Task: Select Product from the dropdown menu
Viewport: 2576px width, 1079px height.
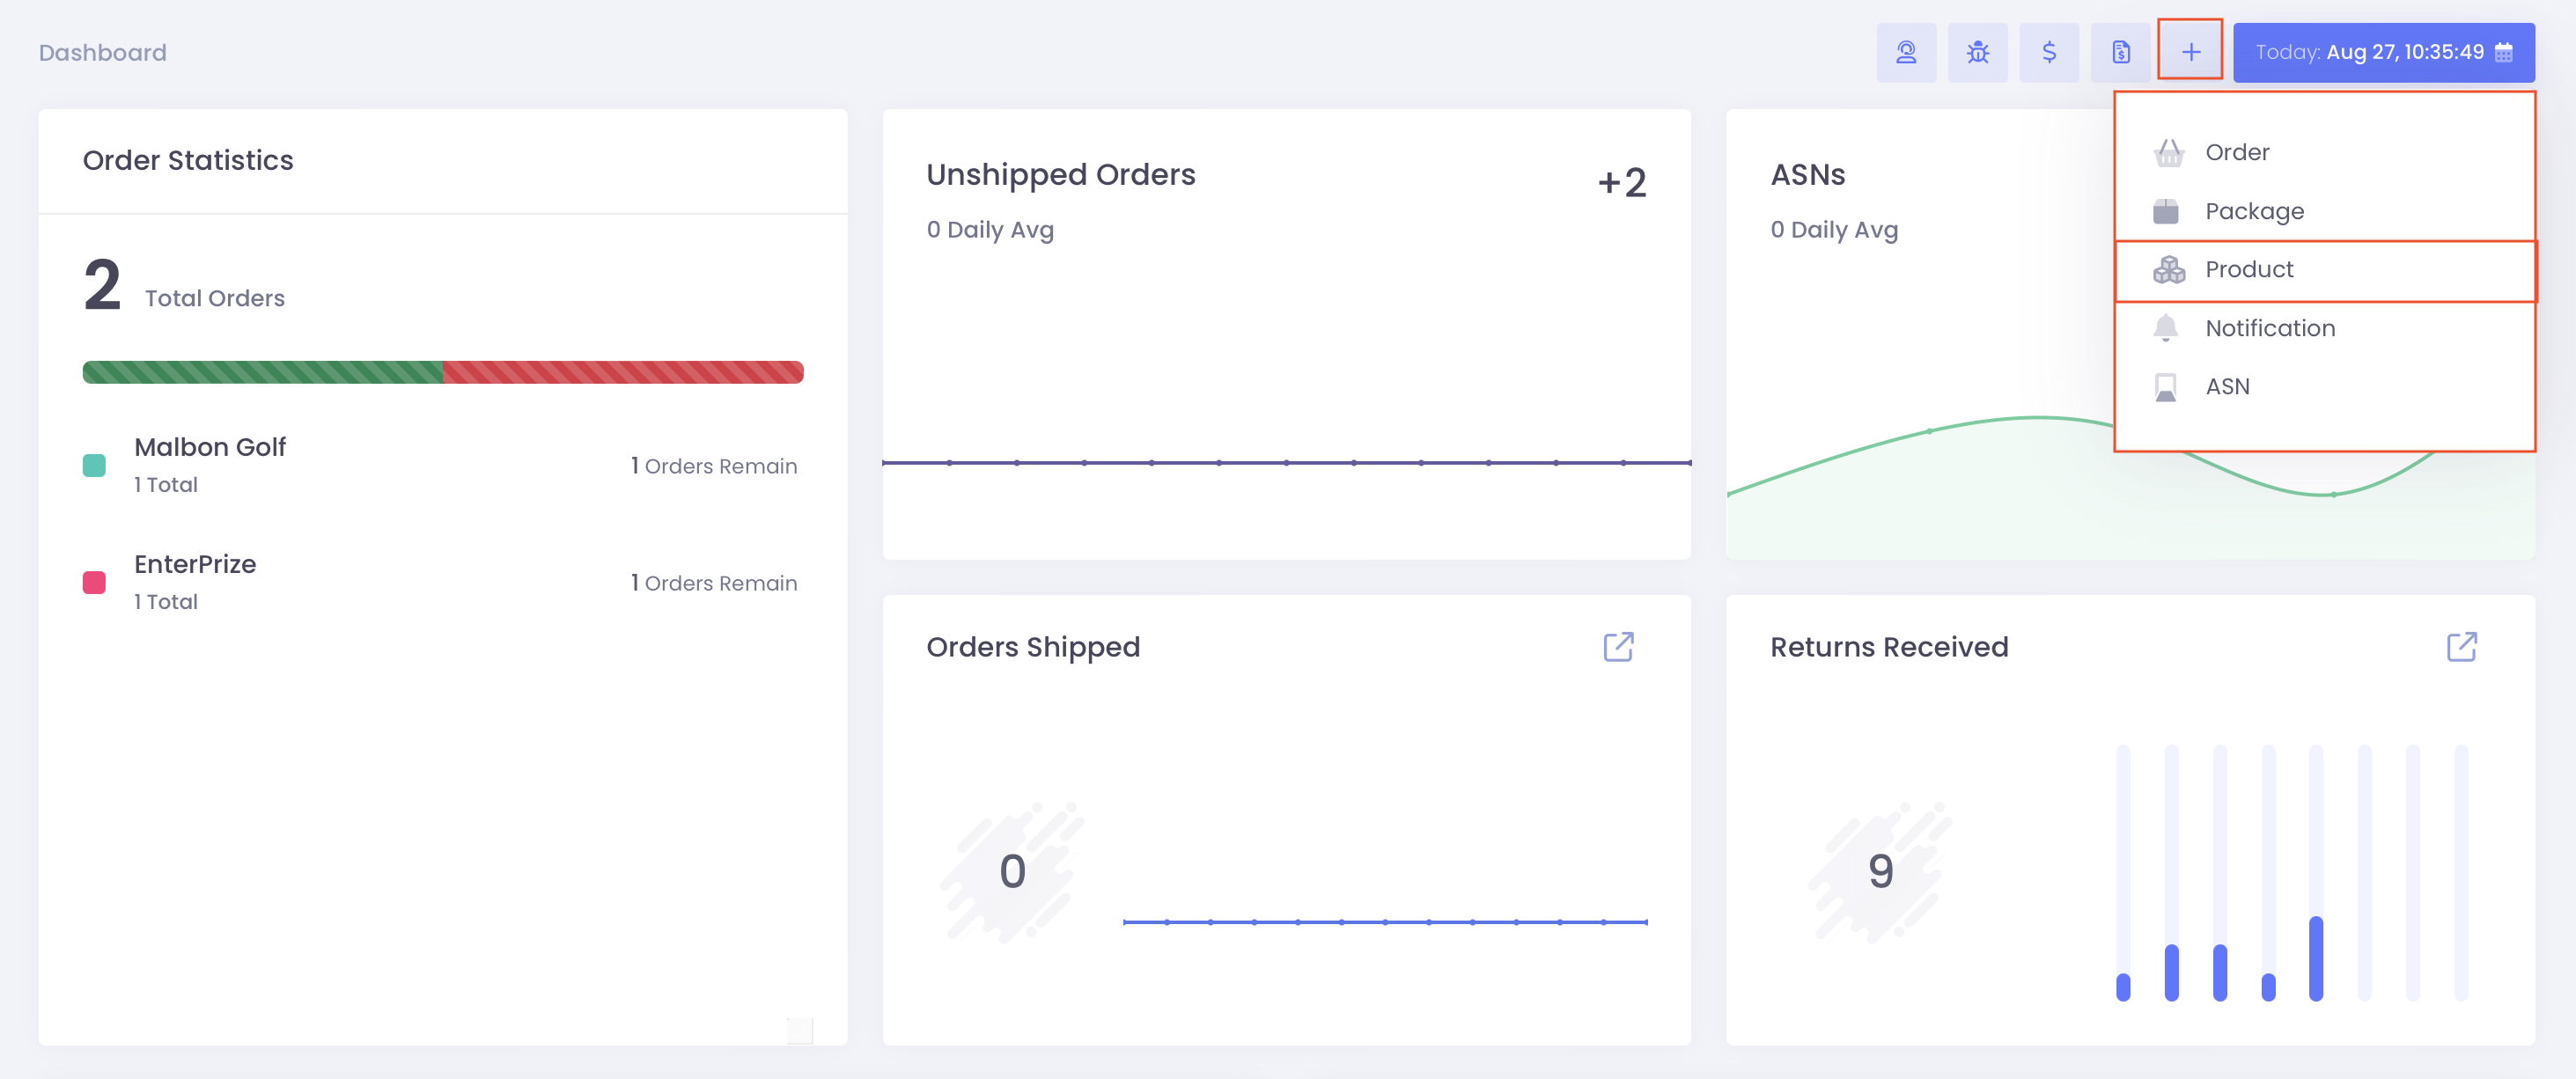Action: (x=2249, y=270)
